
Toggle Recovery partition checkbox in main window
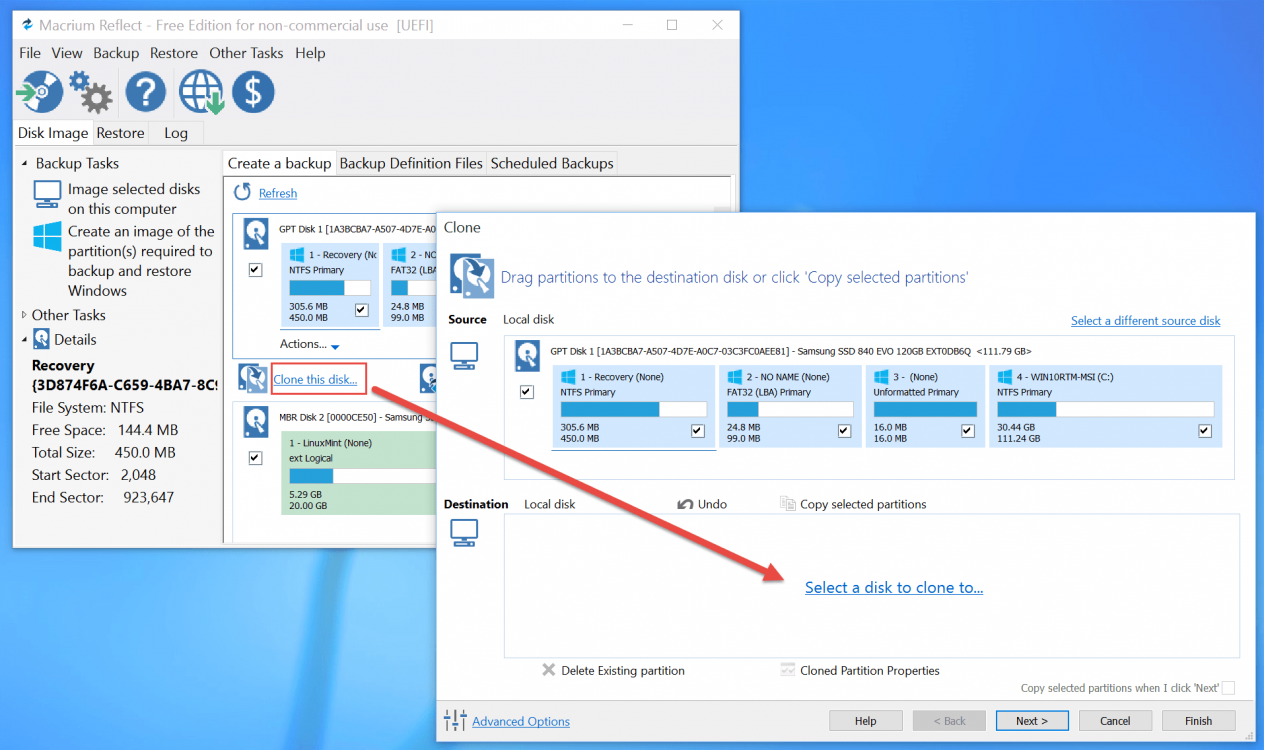[362, 310]
